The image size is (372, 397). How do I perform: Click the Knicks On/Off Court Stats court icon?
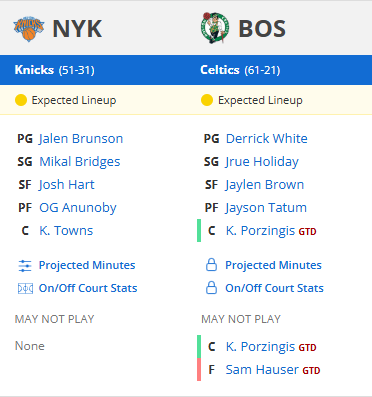tap(25, 288)
